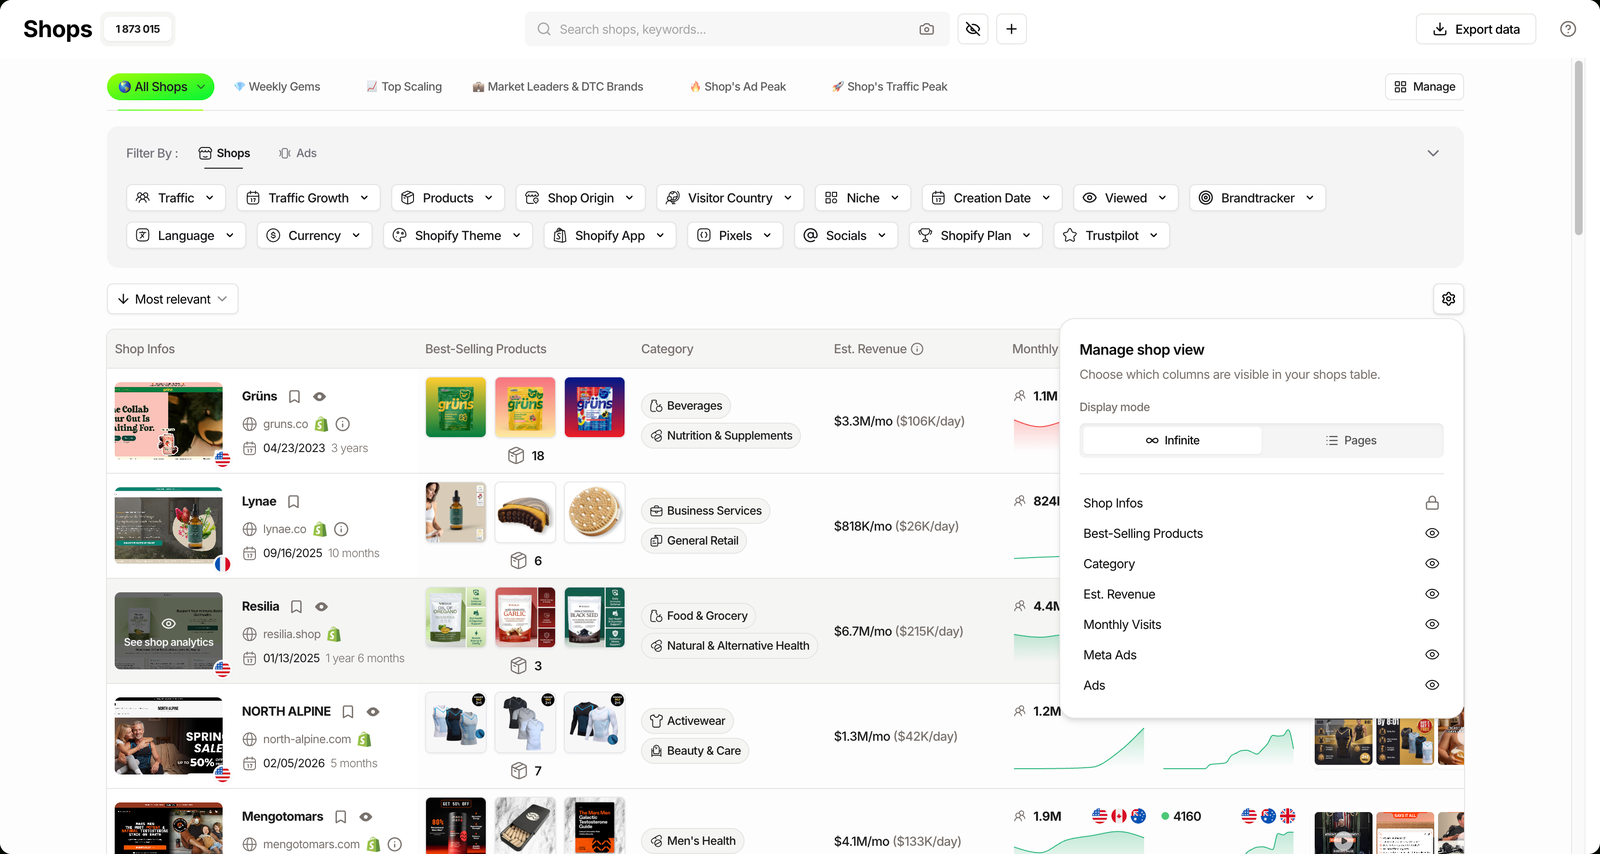This screenshot has height=854, width=1600.
Task: Bookmark the NORTH ALPINE shop
Action: [348, 712]
